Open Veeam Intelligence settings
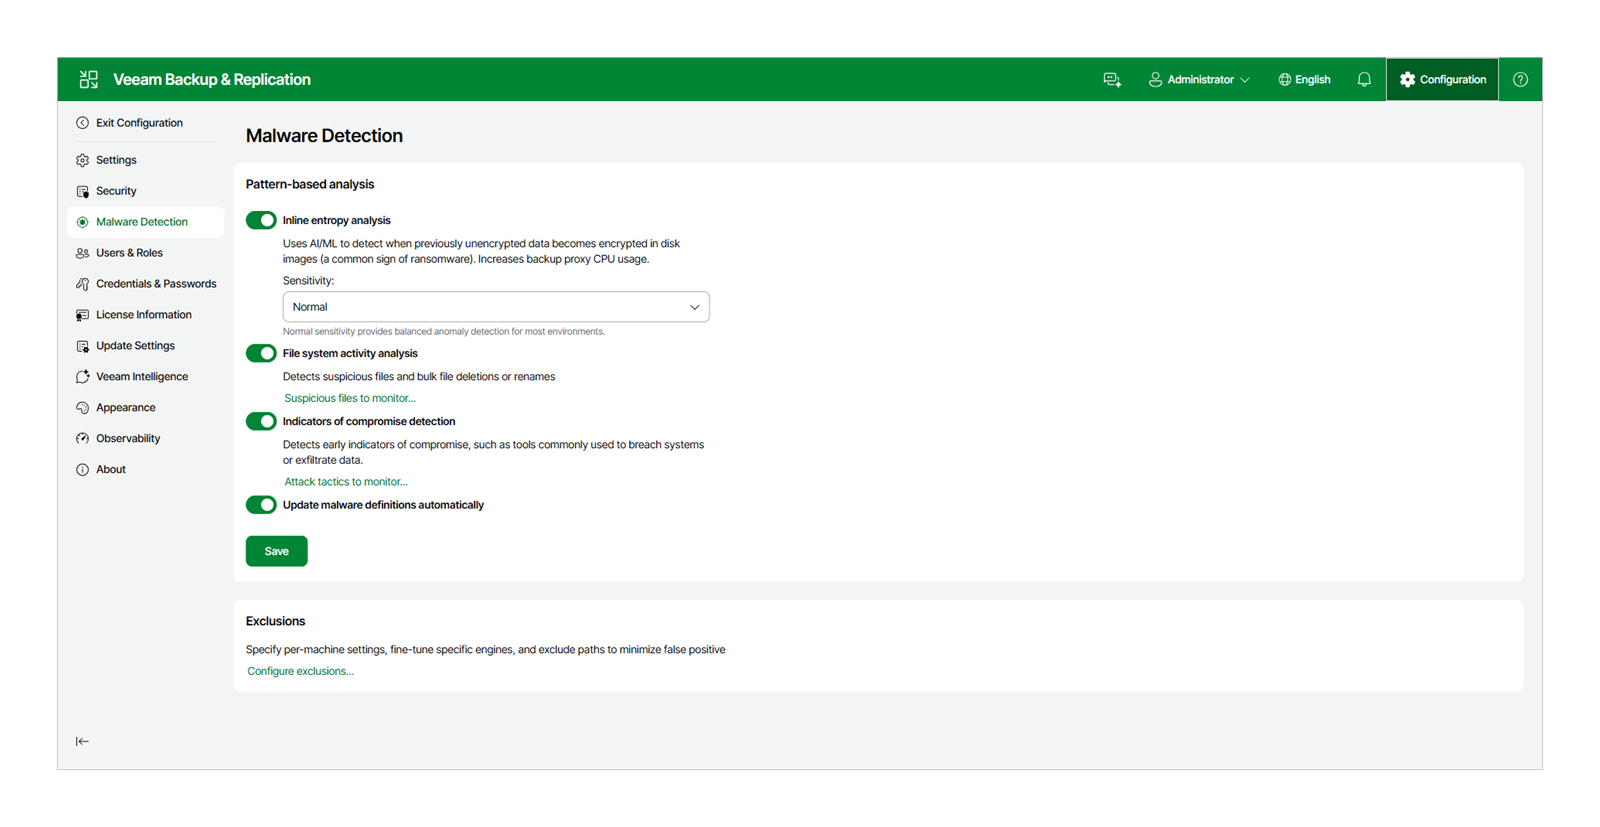 click(145, 377)
